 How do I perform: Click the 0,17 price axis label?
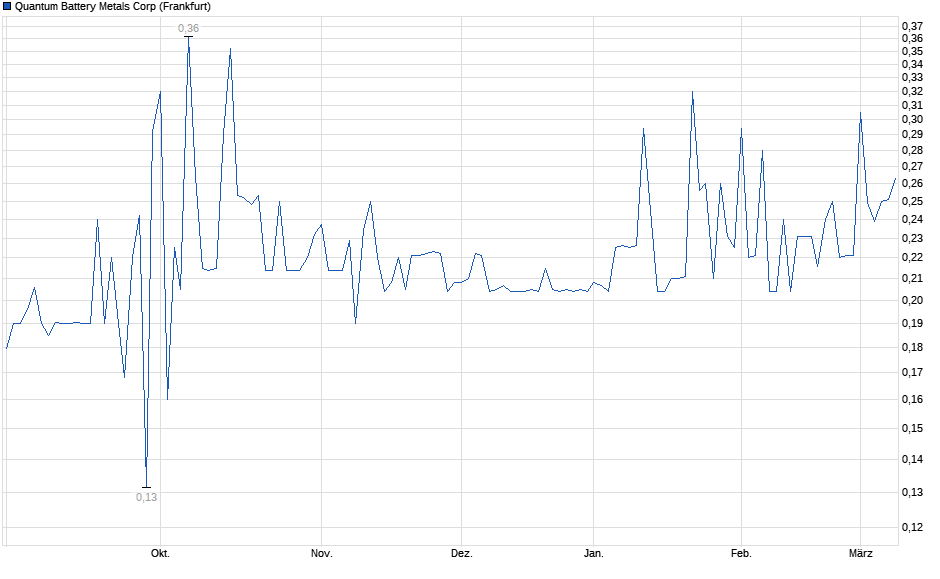tap(911, 372)
